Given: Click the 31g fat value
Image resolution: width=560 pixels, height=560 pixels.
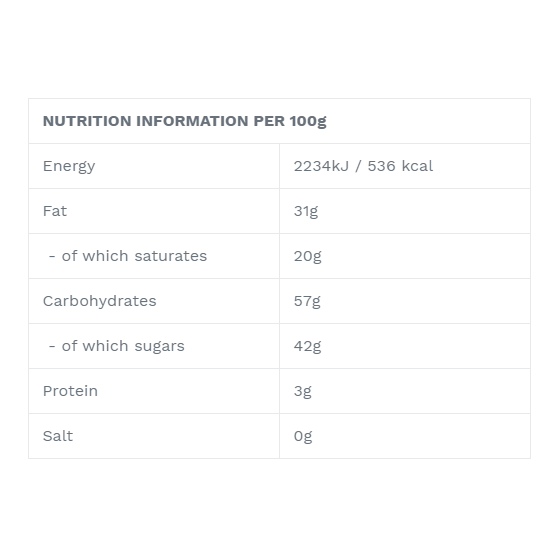Looking at the screenshot, I should [306, 211].
